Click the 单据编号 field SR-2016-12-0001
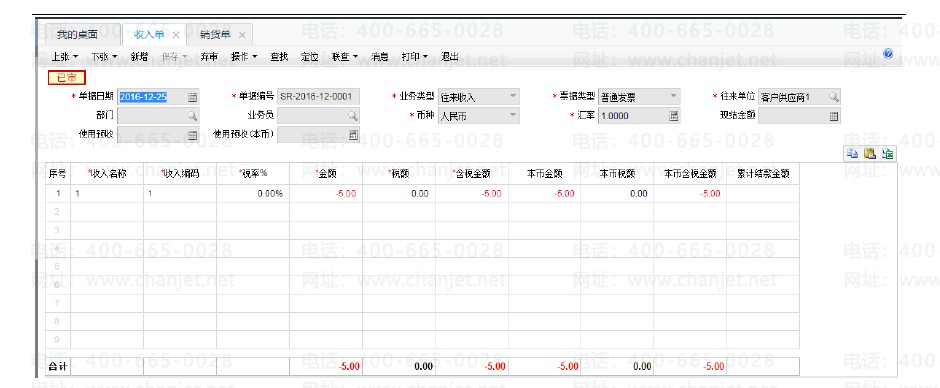 (x=318, y=97)
